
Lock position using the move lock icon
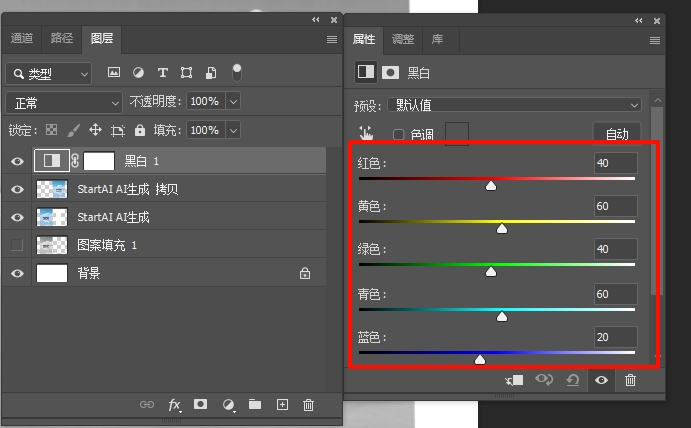tap(96, 130)
